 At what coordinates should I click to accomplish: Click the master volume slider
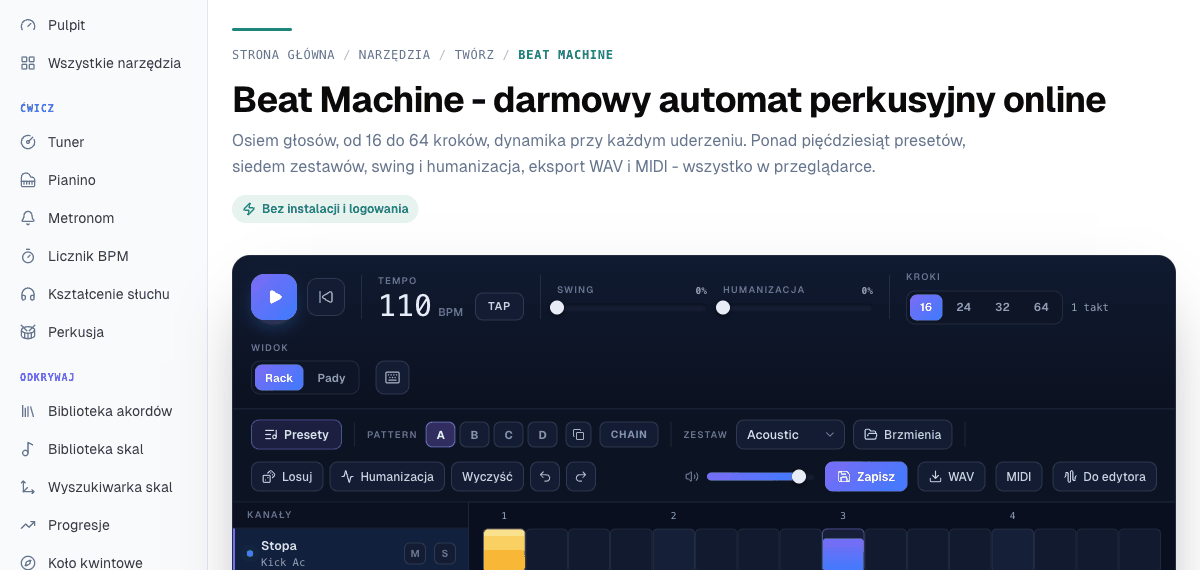pos(756,476)
